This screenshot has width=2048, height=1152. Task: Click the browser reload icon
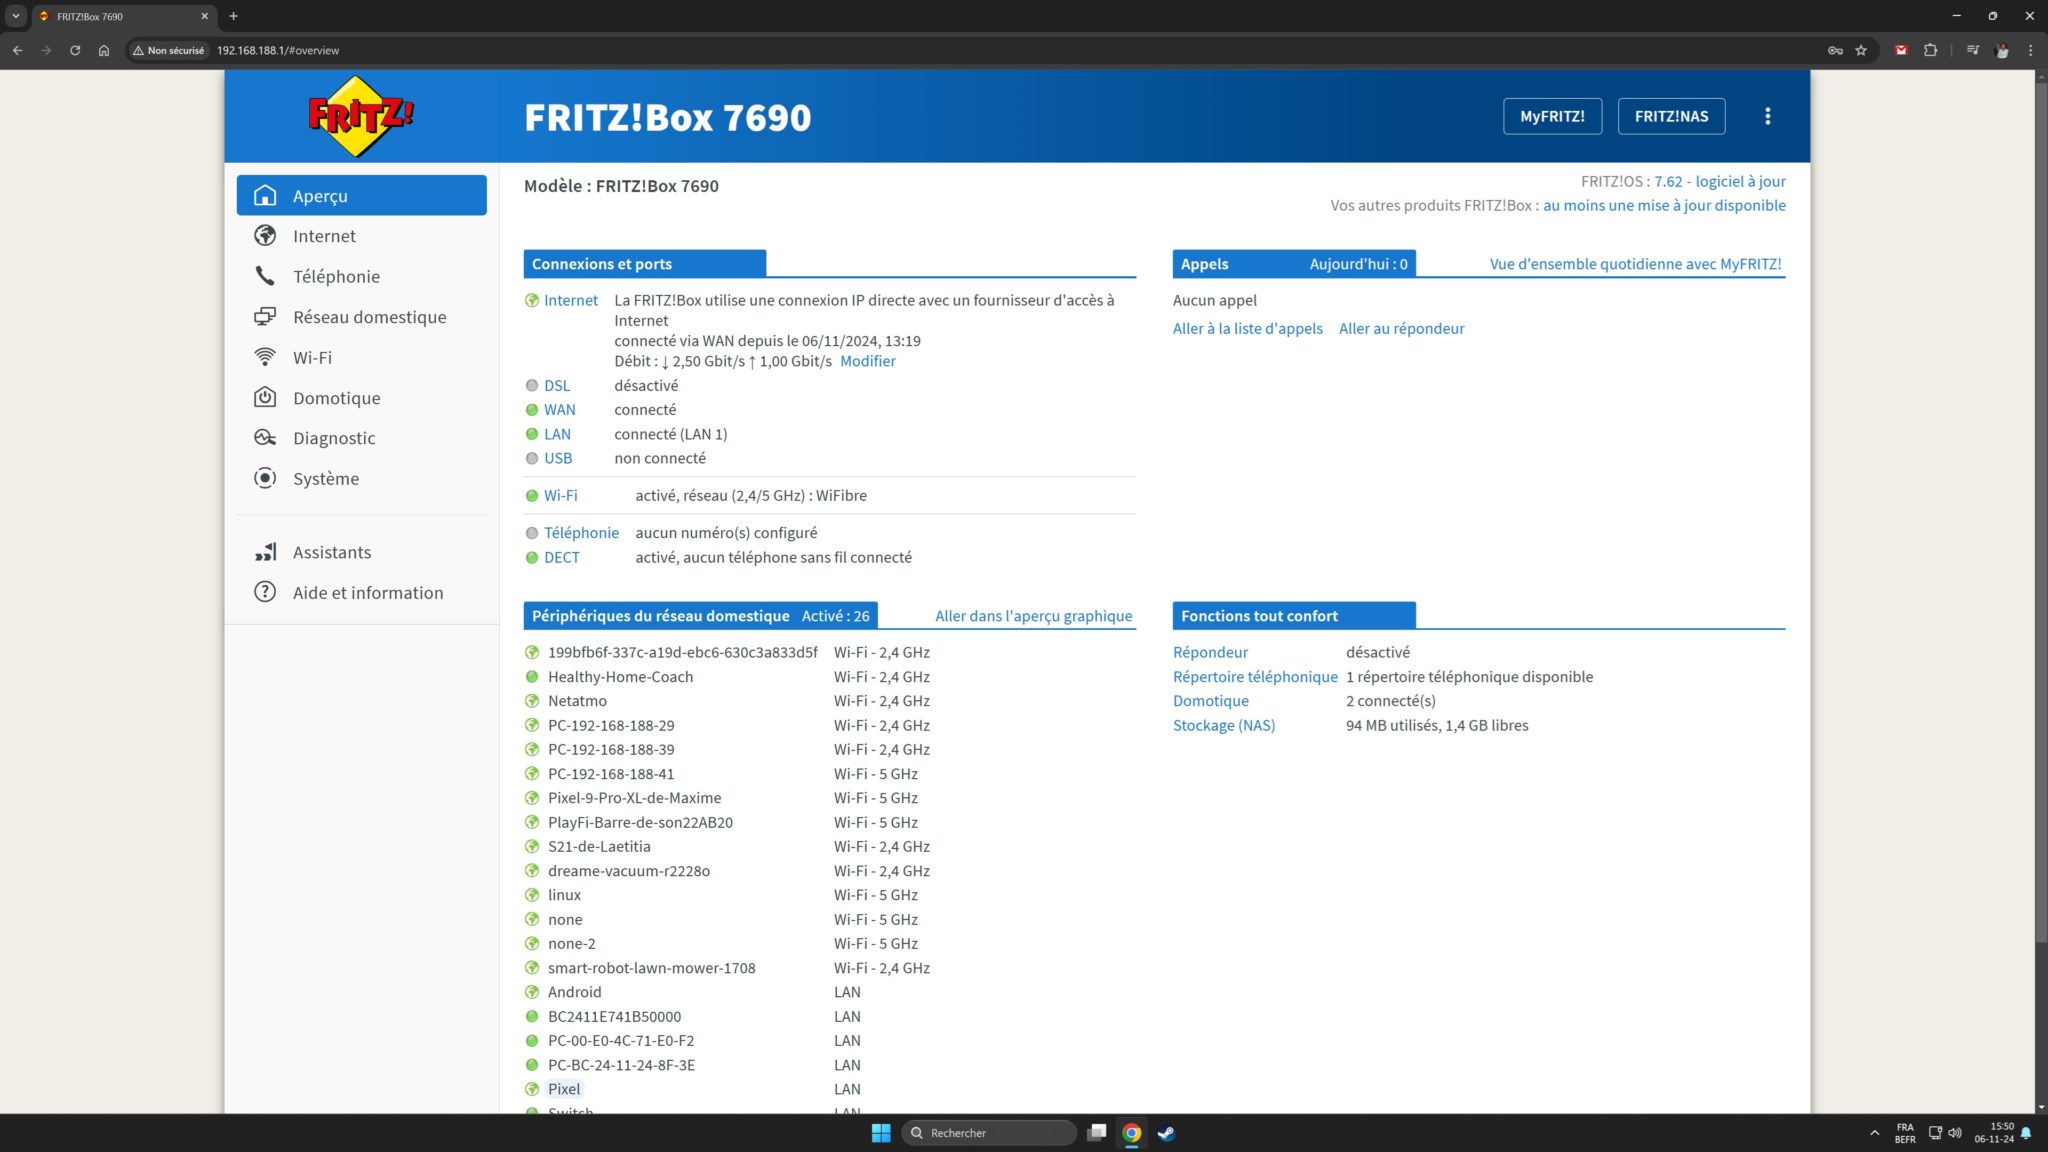pos(75,50)
